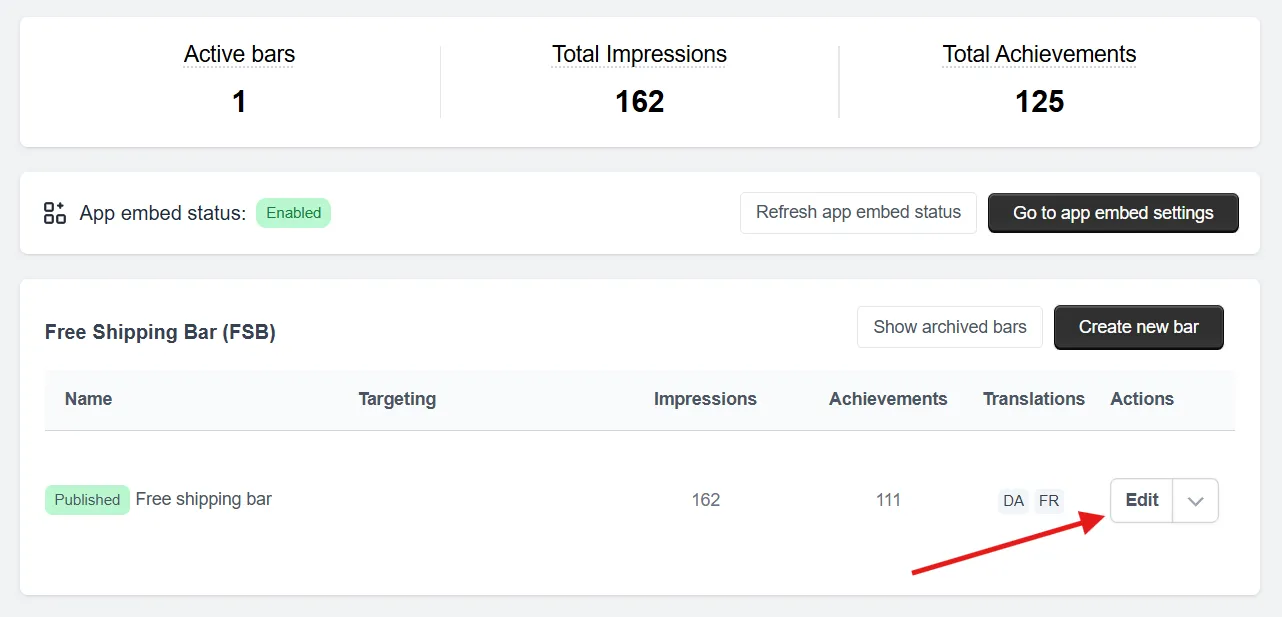The image size is (1282, 617).
Task: Click the Total Impressions heading
Action: (x=640, y=55)
